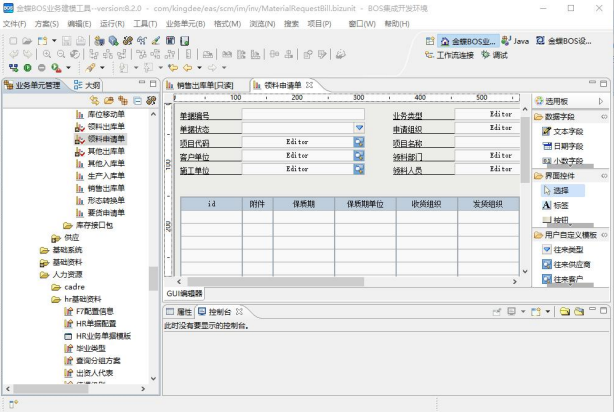Viewport: 615px width, 414px height.
Task: Open the run configurations dropdown arrow
Action: pos(68,68)
